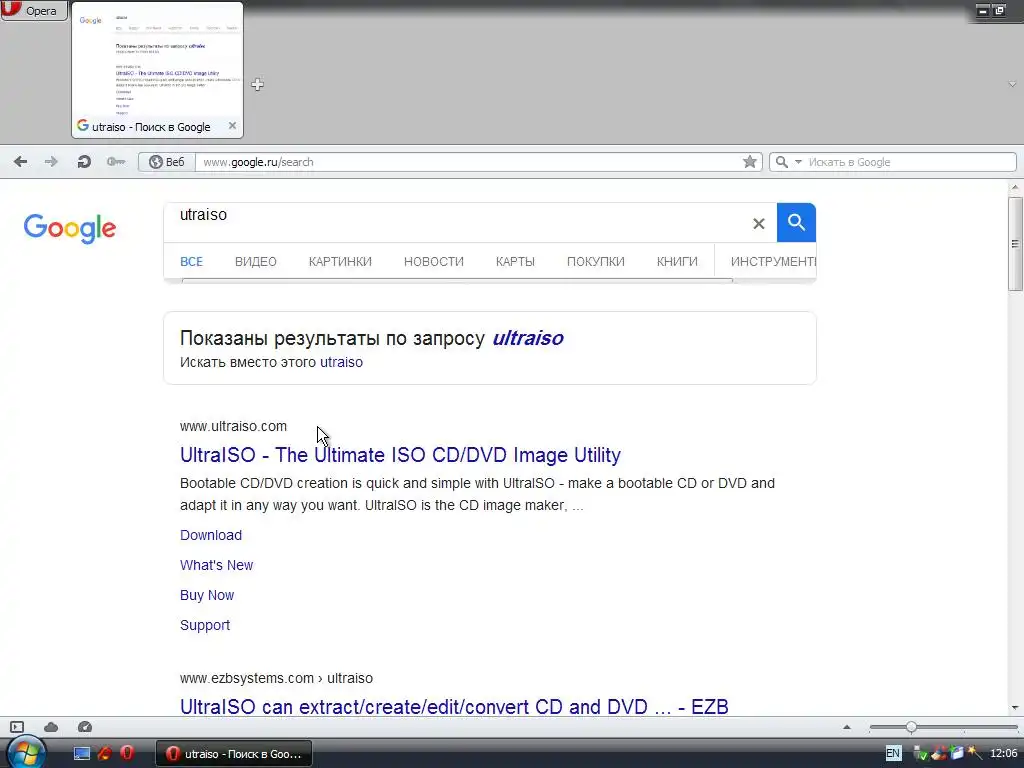Image resolution: width=1024 pixels, height=768 pixels.
Task: Open the search engine dropdown arrow
Action: [798, 162]
